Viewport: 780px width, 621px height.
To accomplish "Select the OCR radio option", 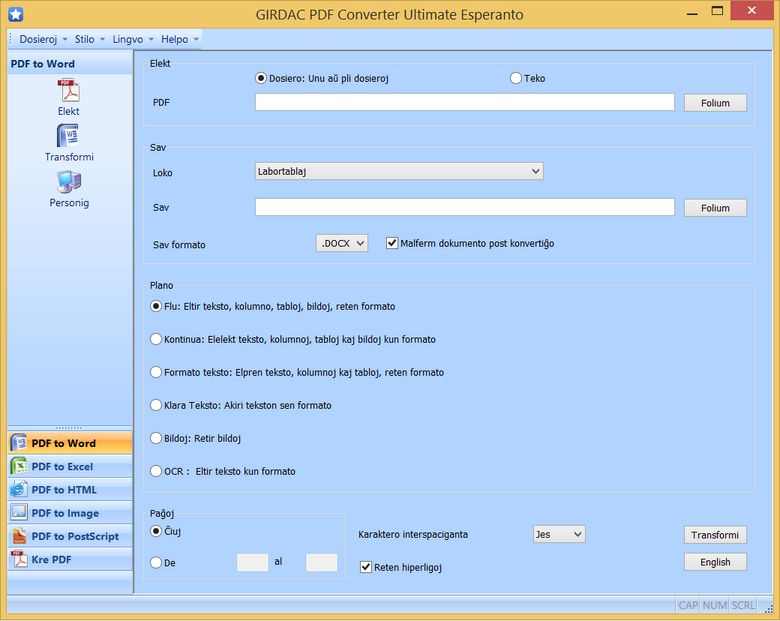I will (156, 471).
